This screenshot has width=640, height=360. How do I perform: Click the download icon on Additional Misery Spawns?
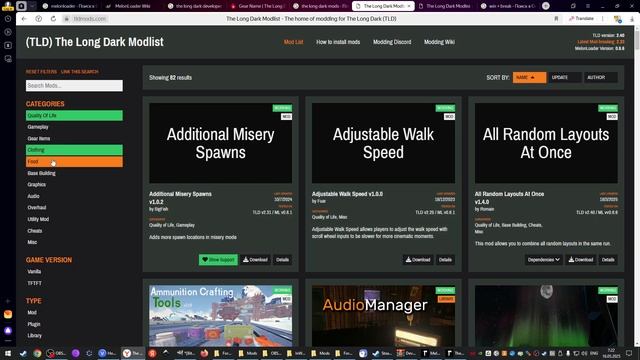[256, 260]
